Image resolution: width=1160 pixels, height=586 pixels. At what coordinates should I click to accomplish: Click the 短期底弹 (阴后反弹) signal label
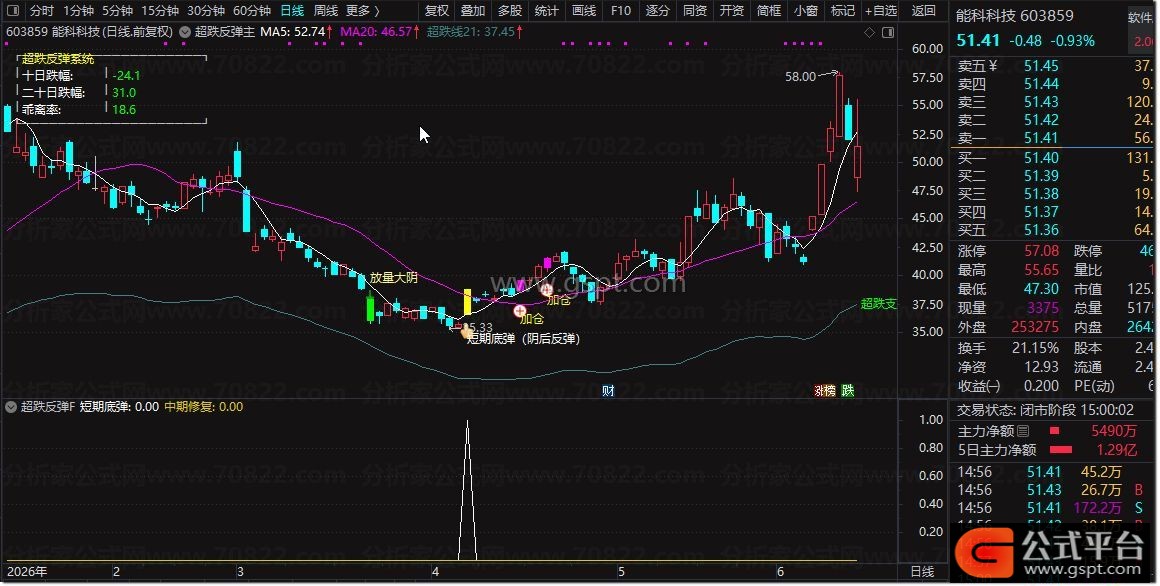[x=523, y=339]
